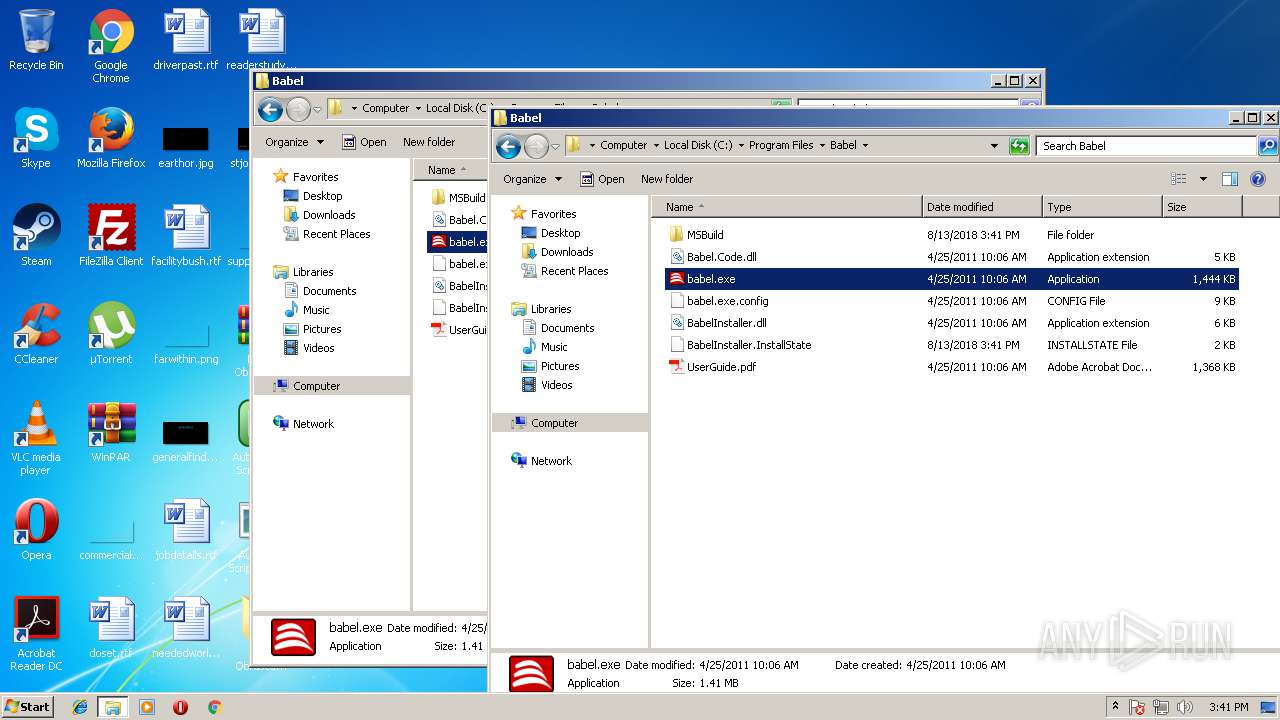This screenshot has height=720, width=1280.
Task: Open the Start menu
Action: (27, 707)
